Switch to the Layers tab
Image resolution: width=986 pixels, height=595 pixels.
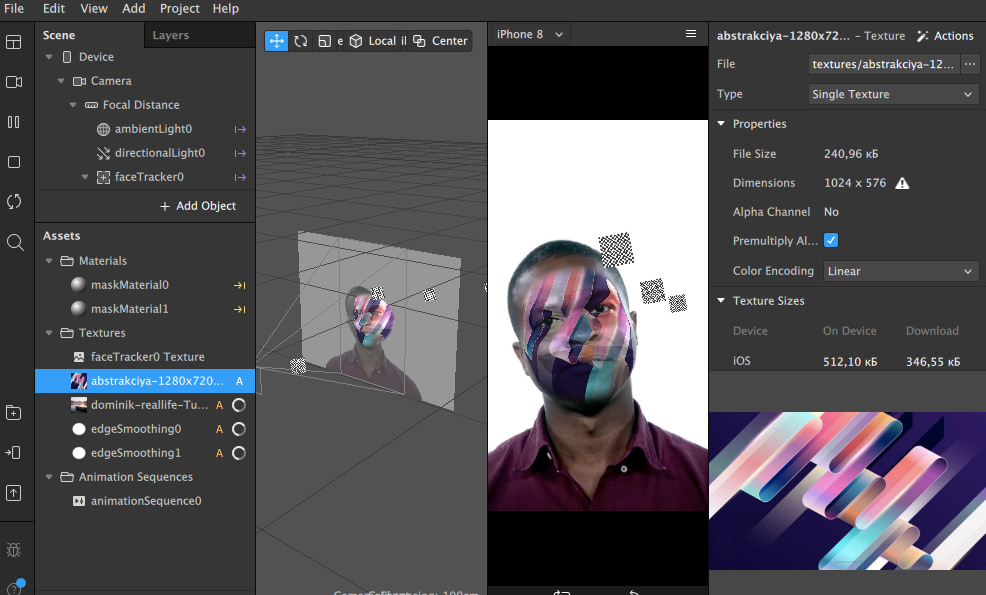[x=170, y=35]
